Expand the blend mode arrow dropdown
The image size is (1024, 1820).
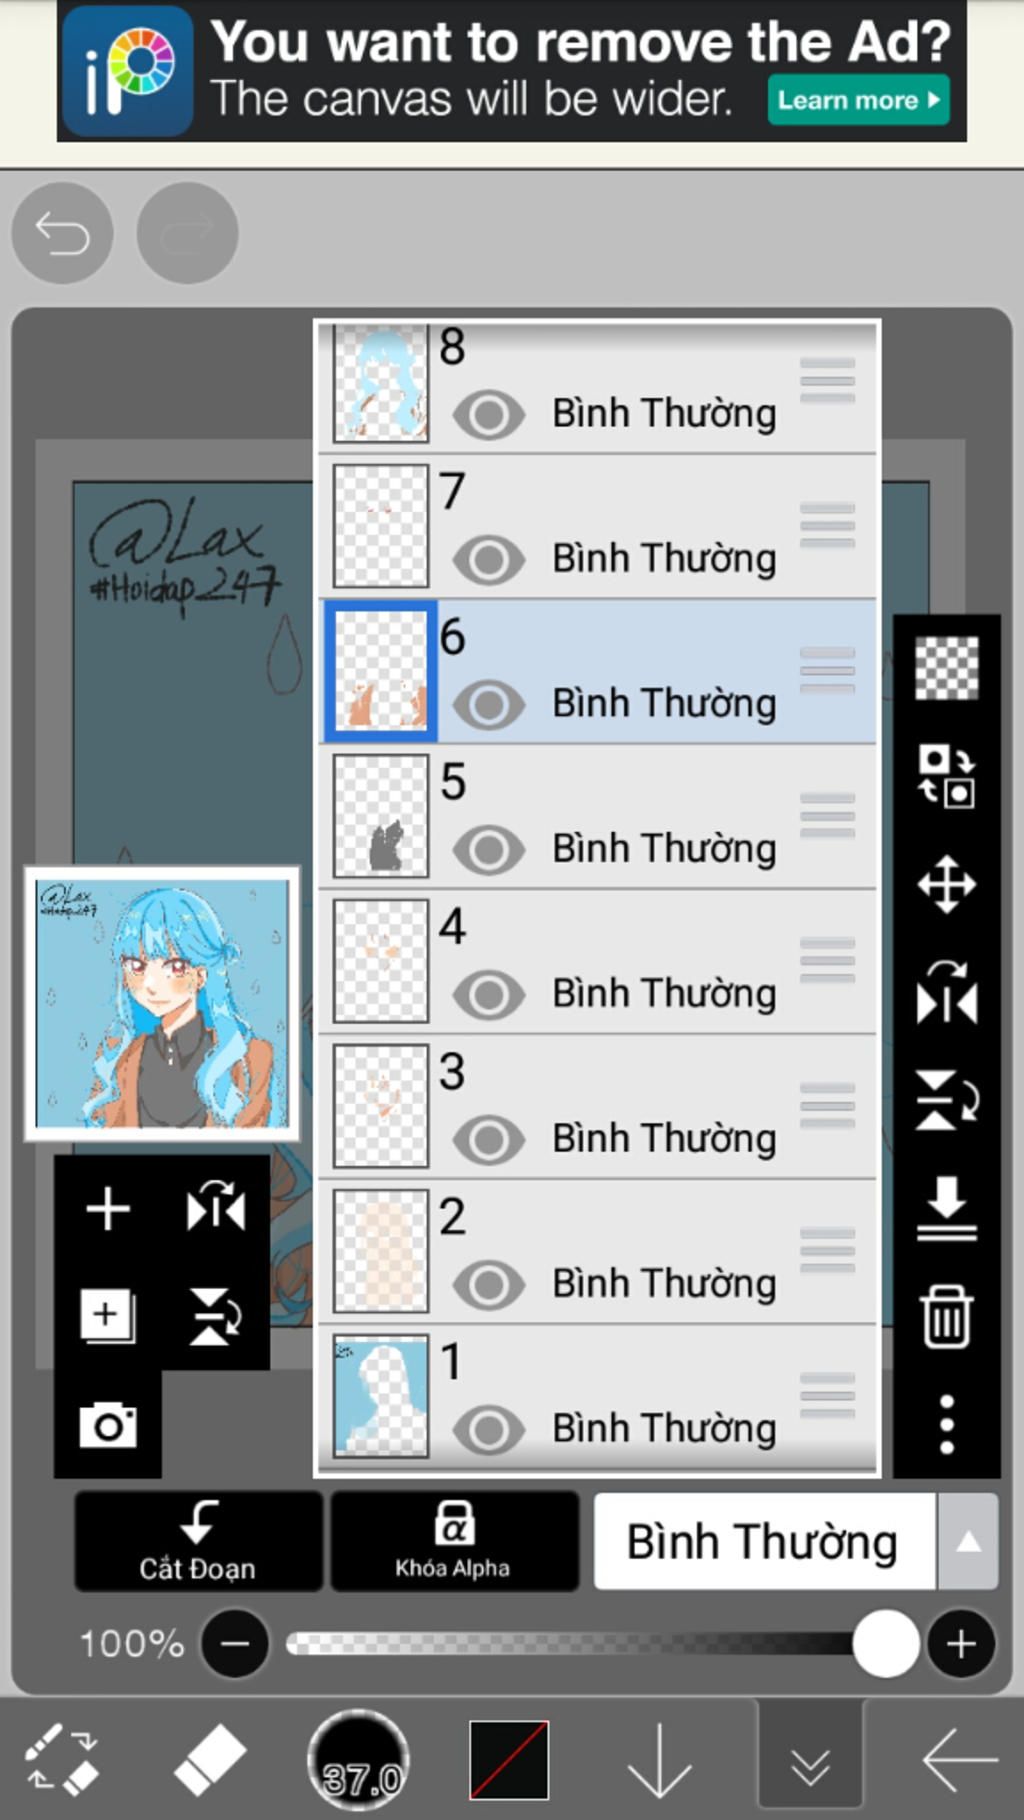967,1542
